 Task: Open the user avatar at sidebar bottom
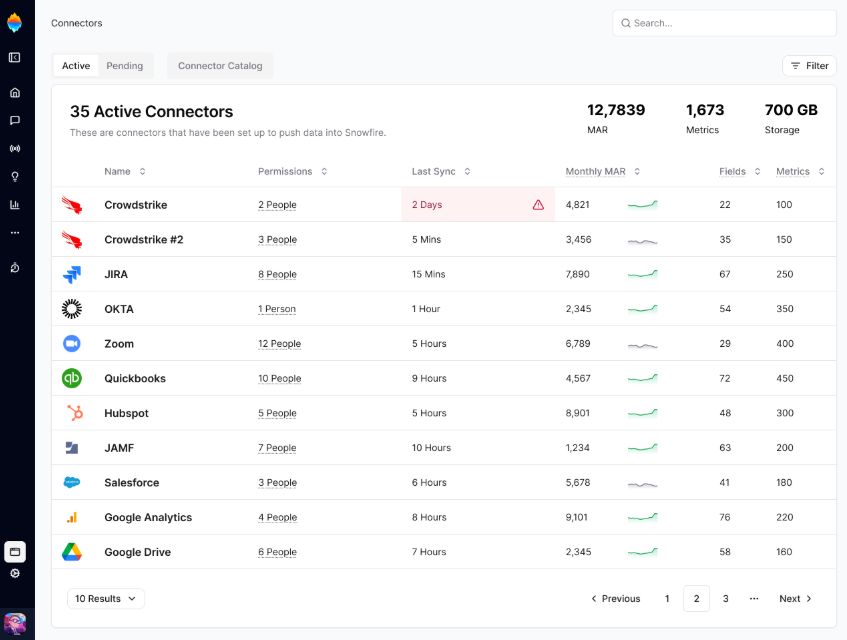point(15,624)
